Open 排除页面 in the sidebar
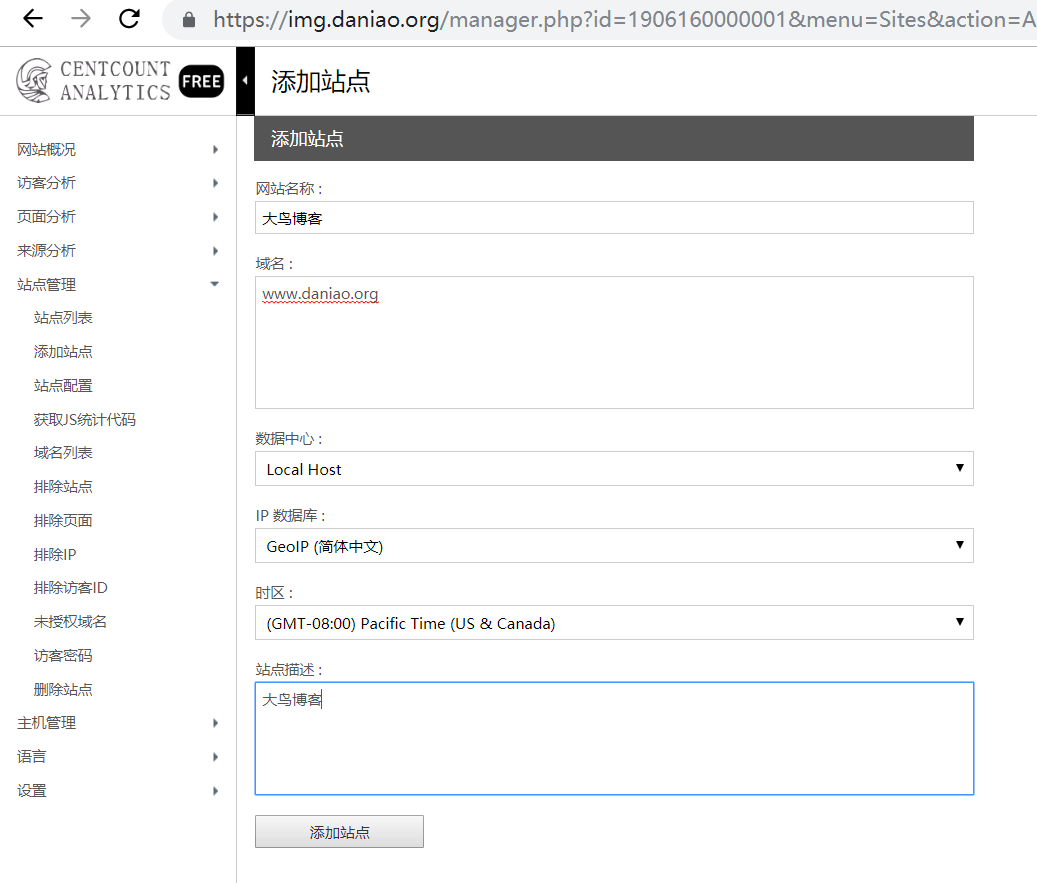 (63, 521)
